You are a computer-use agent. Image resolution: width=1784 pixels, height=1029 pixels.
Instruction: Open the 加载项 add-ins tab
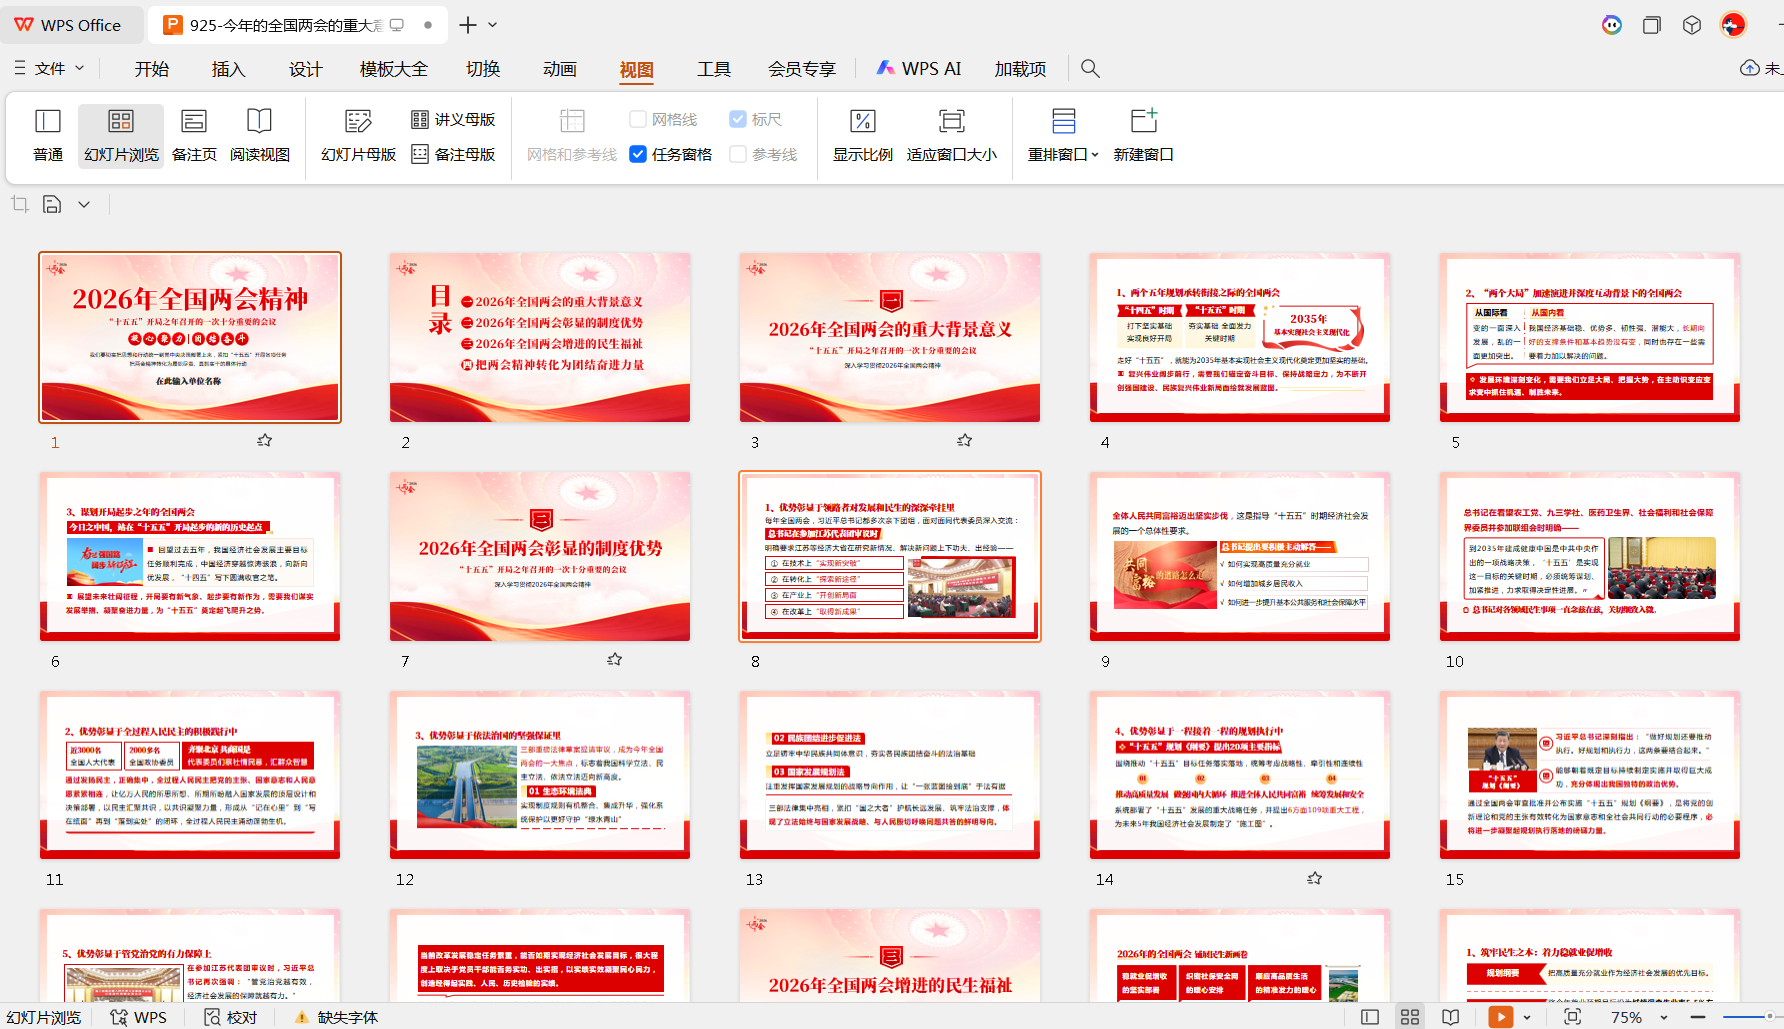tap(1020, 68)
